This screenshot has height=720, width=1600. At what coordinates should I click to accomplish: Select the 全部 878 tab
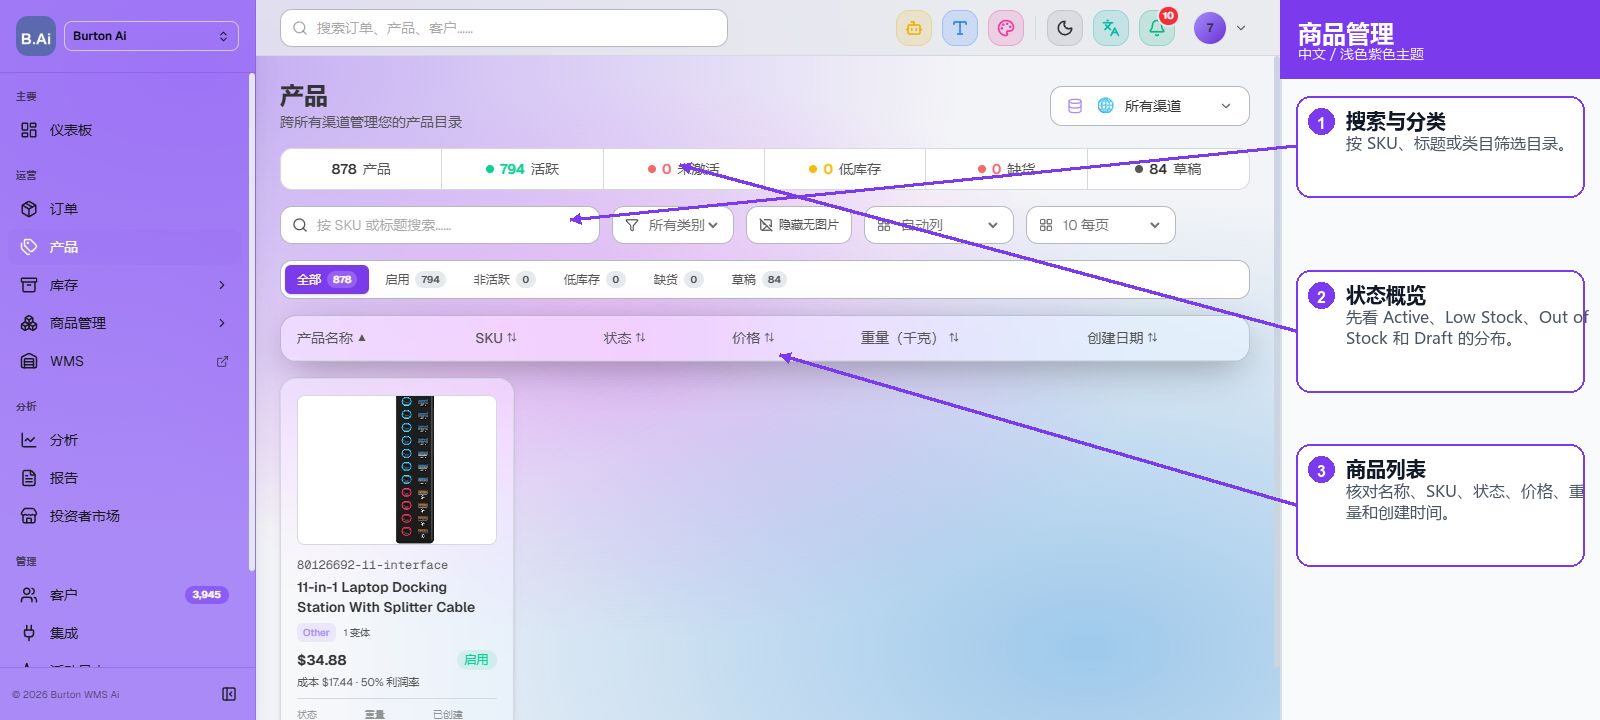(327, 280)
